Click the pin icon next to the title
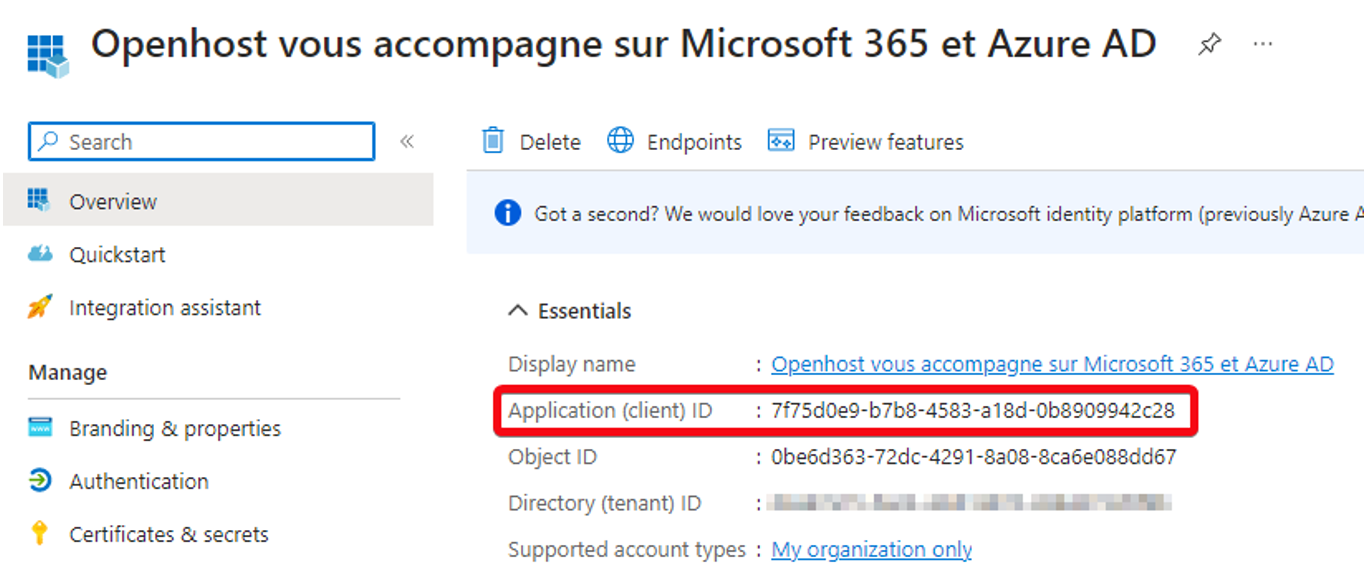 (x=1210, y=45)
